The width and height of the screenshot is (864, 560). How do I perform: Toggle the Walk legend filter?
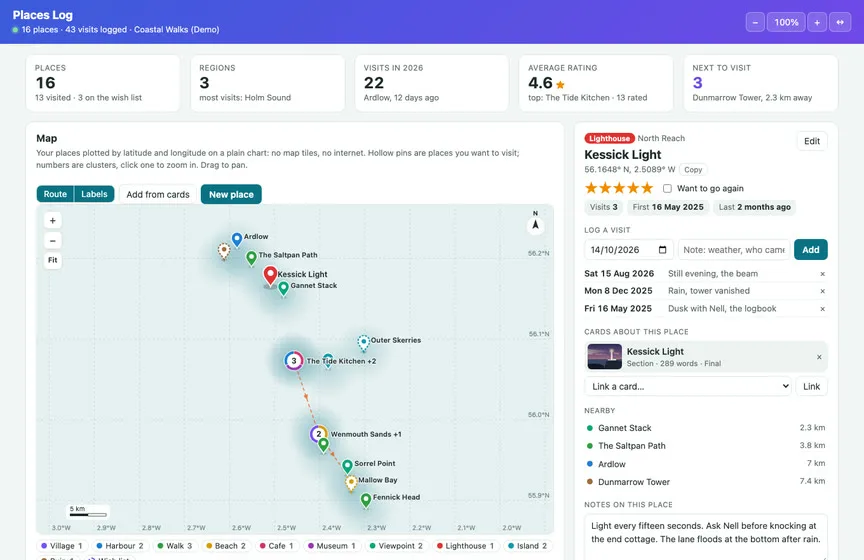pos(175,546)
